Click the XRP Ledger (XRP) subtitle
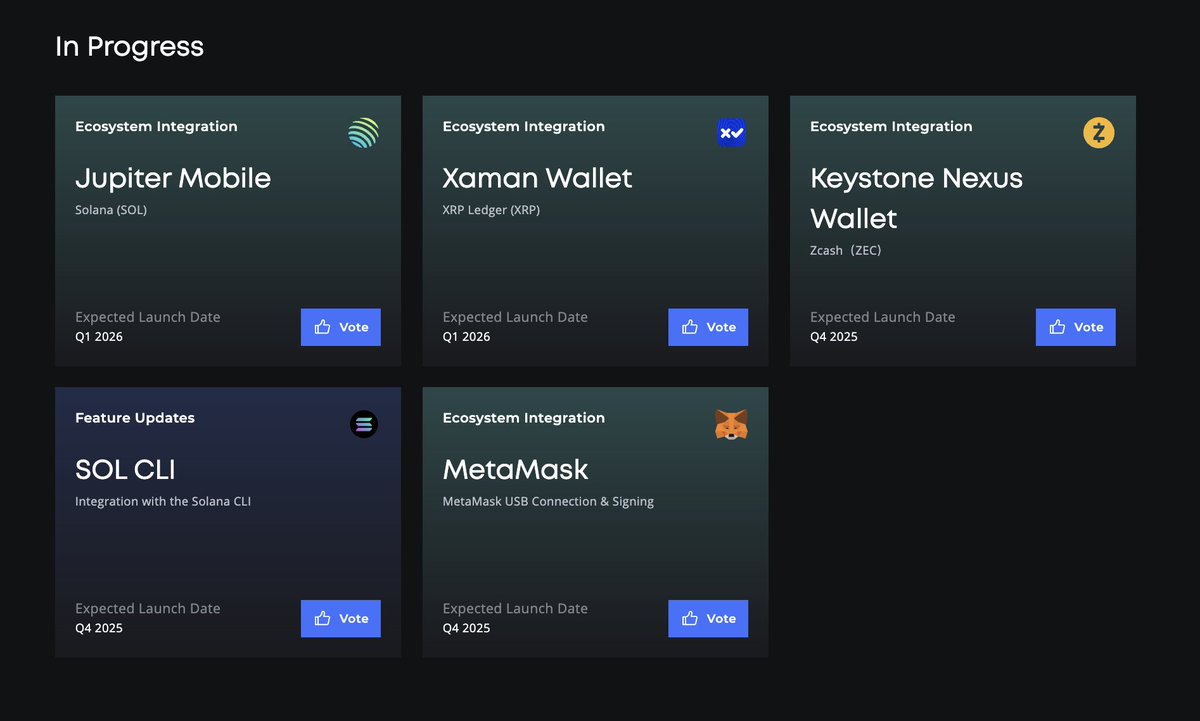1200x721 pixels. [x=491, y=210]
